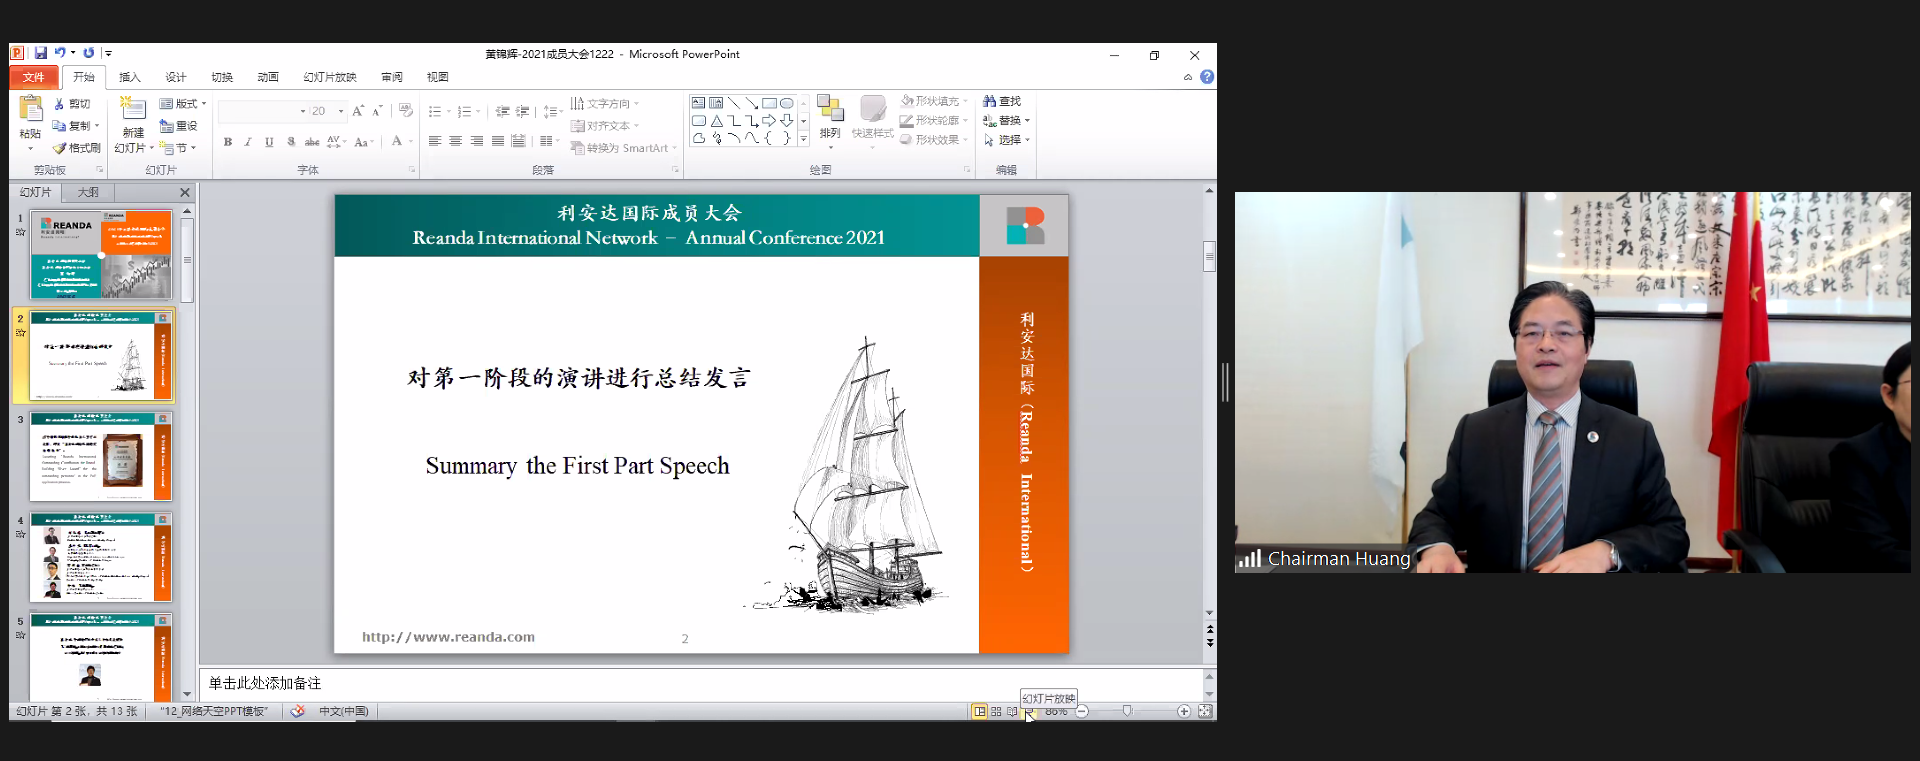Toggle Strikethrough (abc) formatting
The image size is (1920, 761).
(312, 142)
